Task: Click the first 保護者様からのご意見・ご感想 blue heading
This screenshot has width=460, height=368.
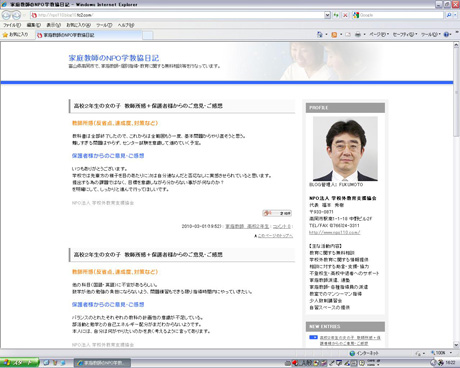Action: [108, 156]
